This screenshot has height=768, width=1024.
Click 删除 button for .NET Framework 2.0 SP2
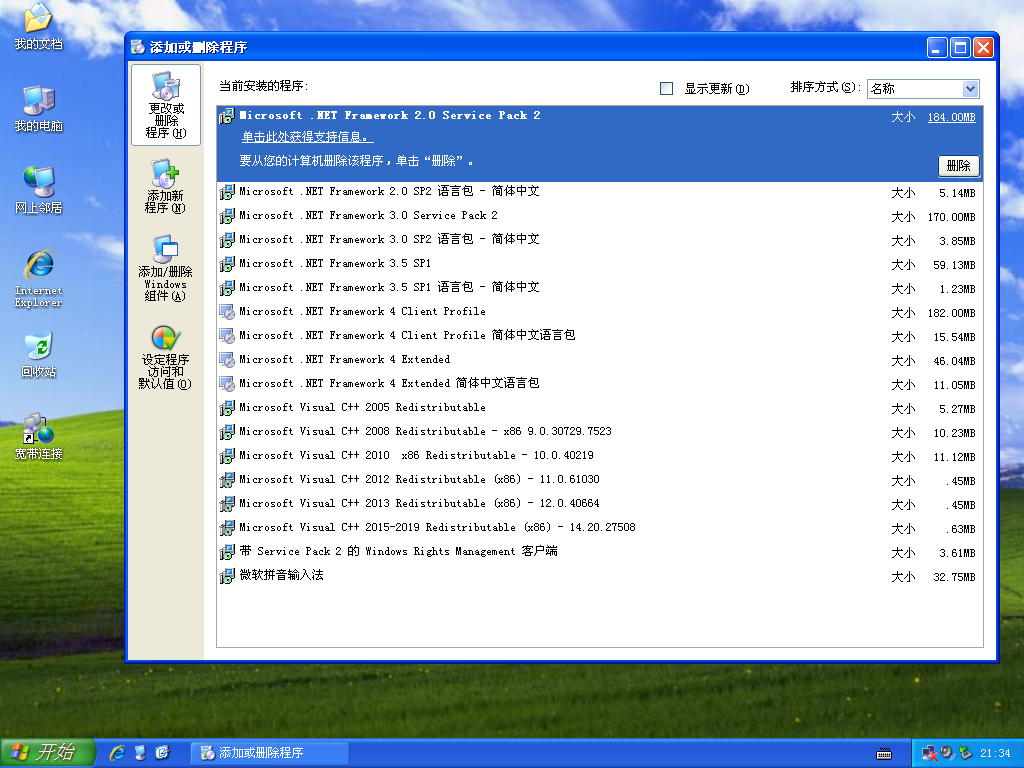click(x=958, y=166)
